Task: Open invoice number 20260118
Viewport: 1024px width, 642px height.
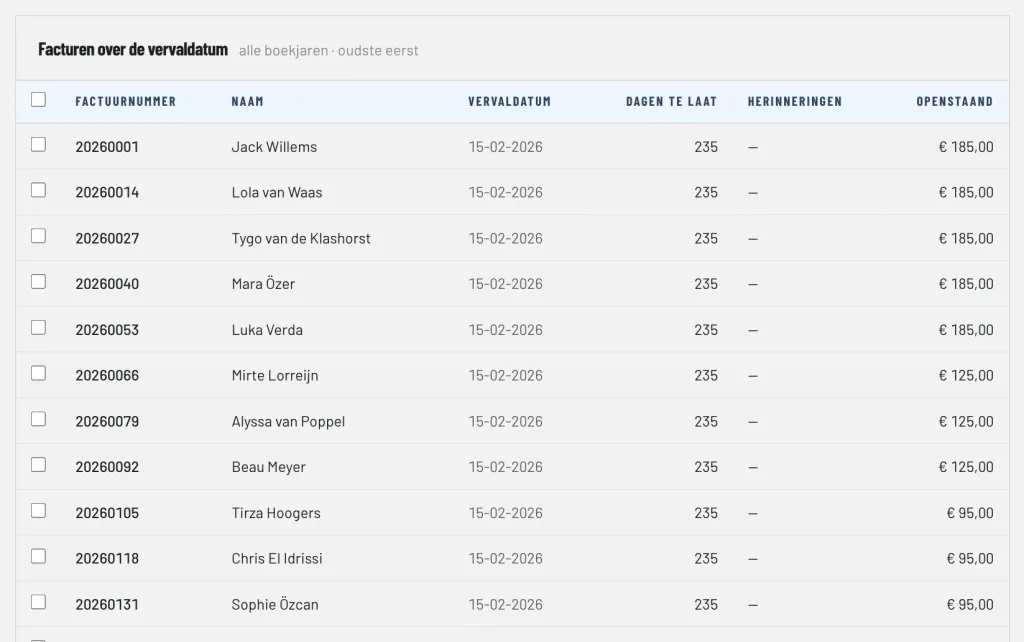Action: (x=107, y=558)
